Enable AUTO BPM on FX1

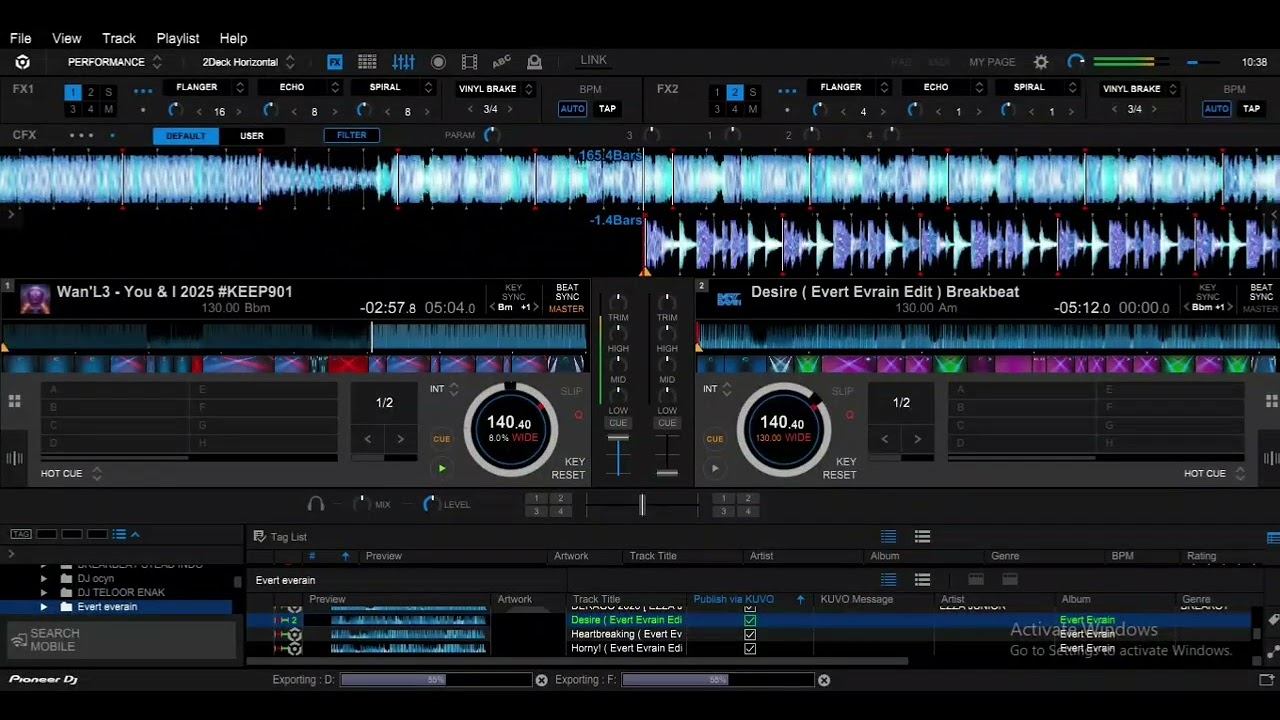[x=572, y=109]
